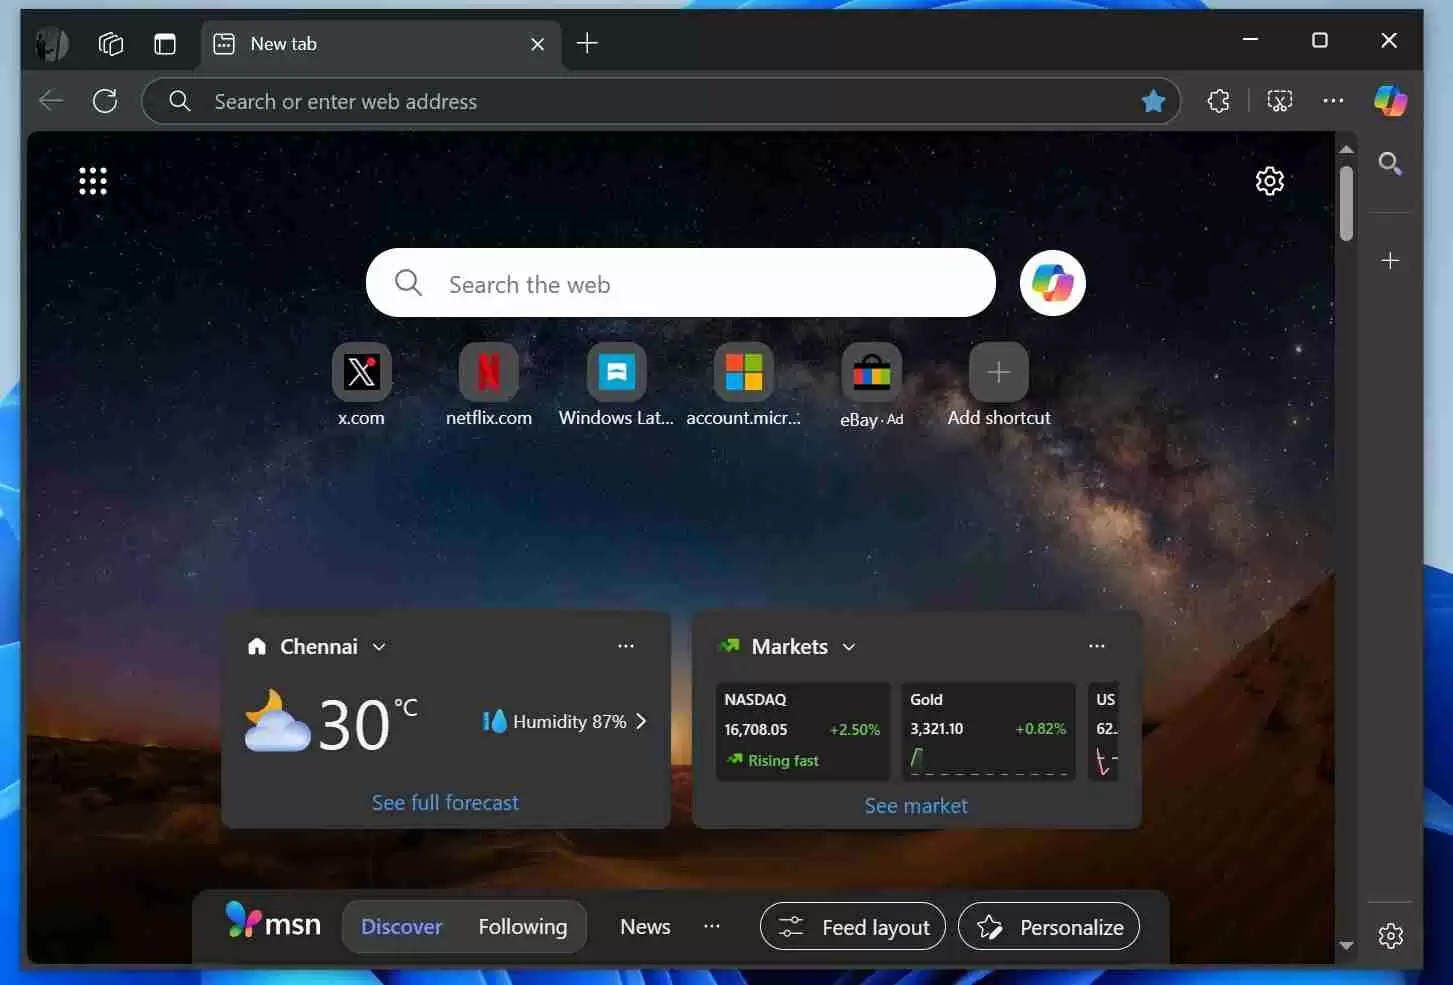Open the Markets card options menu
This screenshot has height=985, width=1453.
coord(1097,646)
